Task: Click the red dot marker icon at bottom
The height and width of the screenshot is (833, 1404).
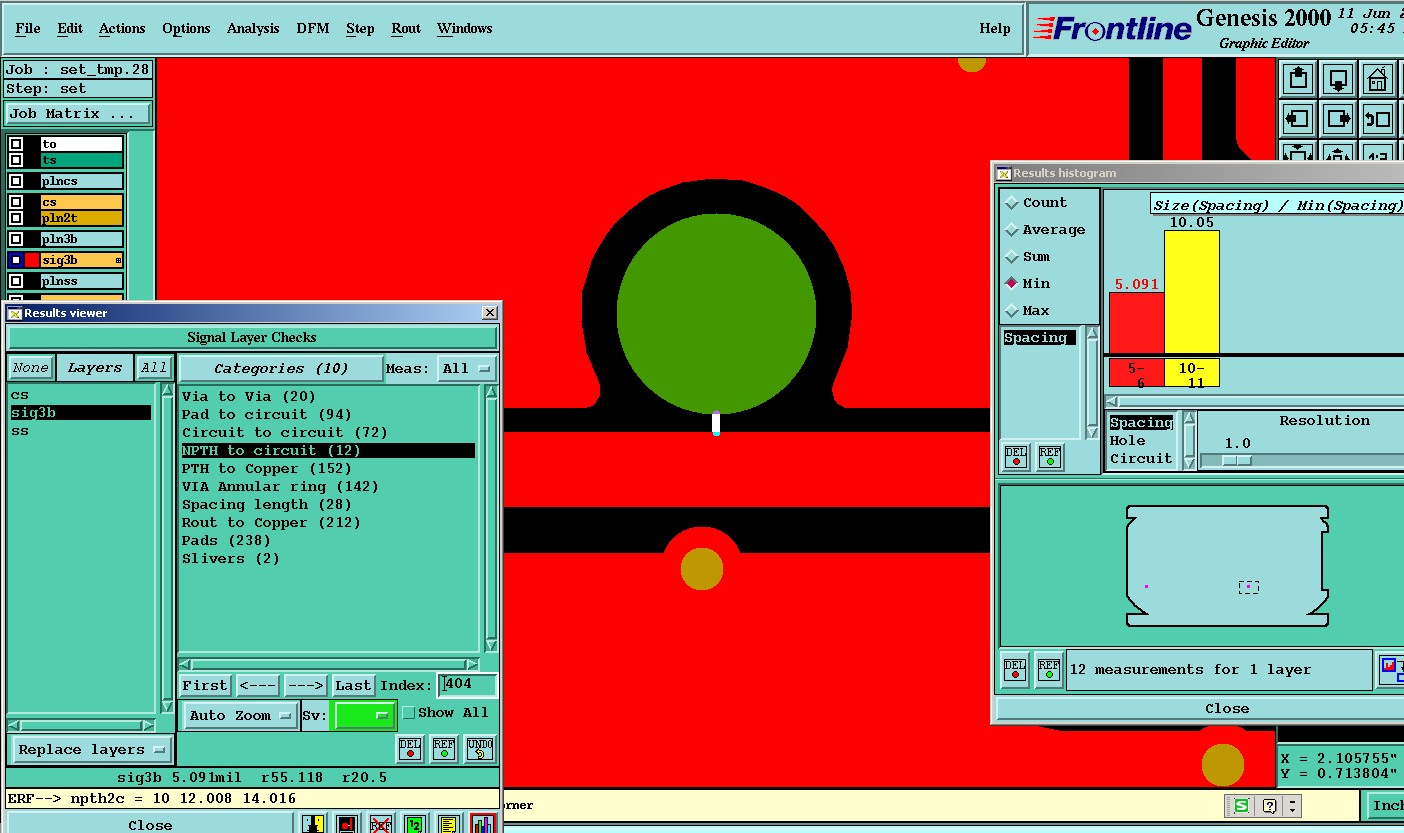Action: tap(347, 824)
